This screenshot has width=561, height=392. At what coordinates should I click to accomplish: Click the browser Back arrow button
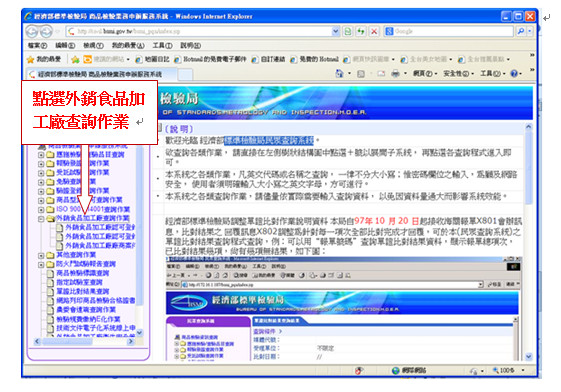[32, 31]
